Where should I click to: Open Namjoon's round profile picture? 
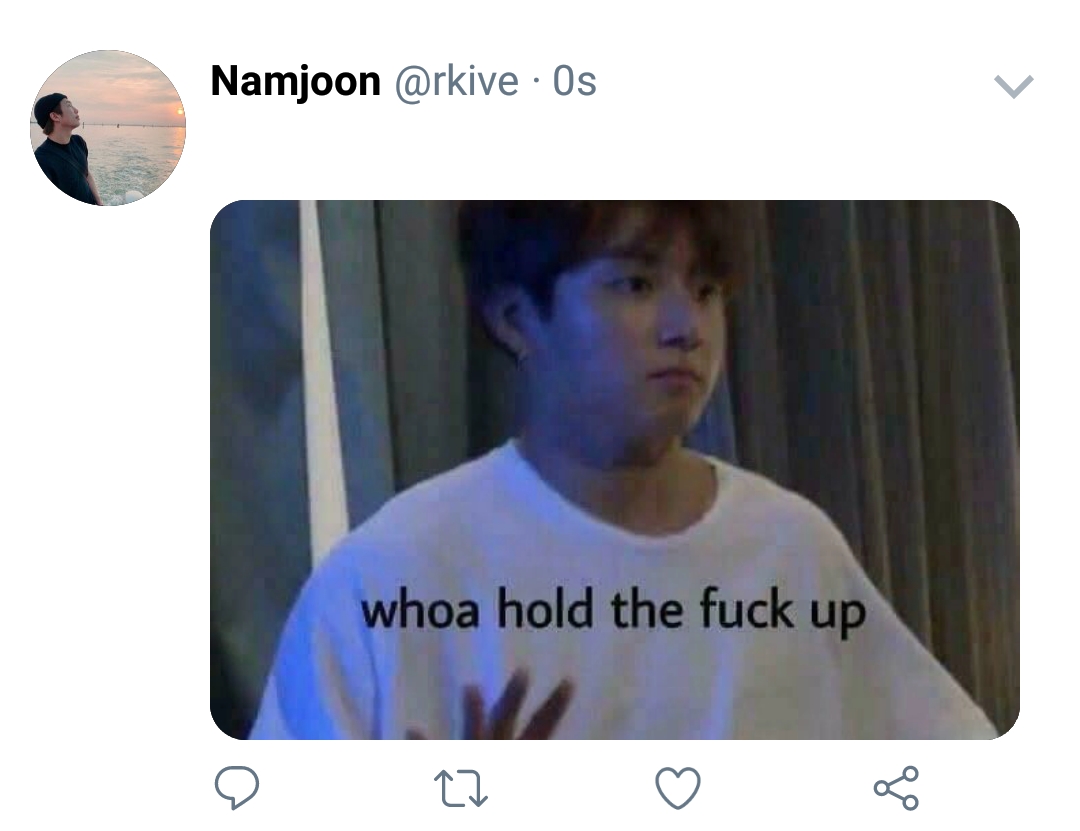click(x=107, y=127)
